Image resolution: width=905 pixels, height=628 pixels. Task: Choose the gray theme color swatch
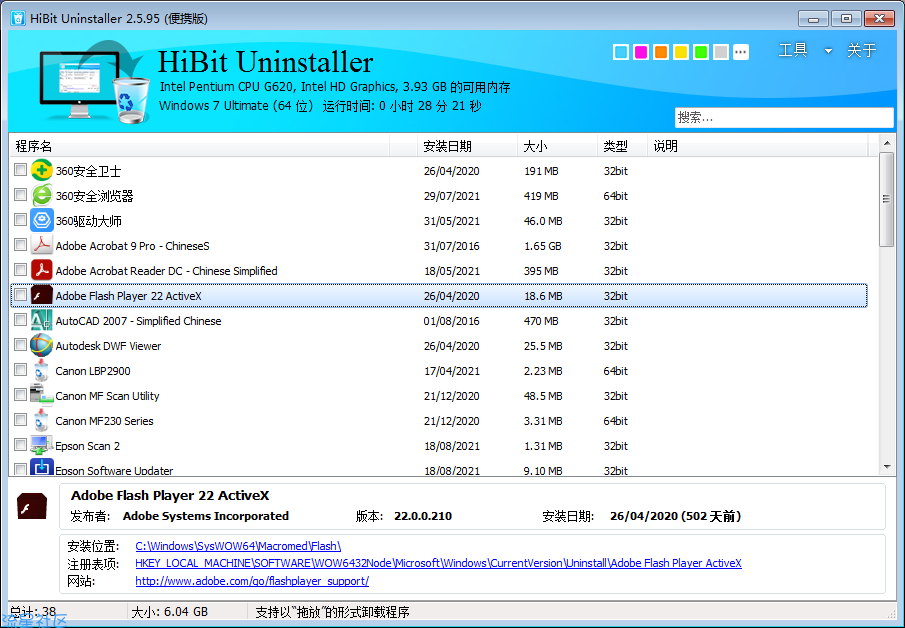click(x=721, y=52)
